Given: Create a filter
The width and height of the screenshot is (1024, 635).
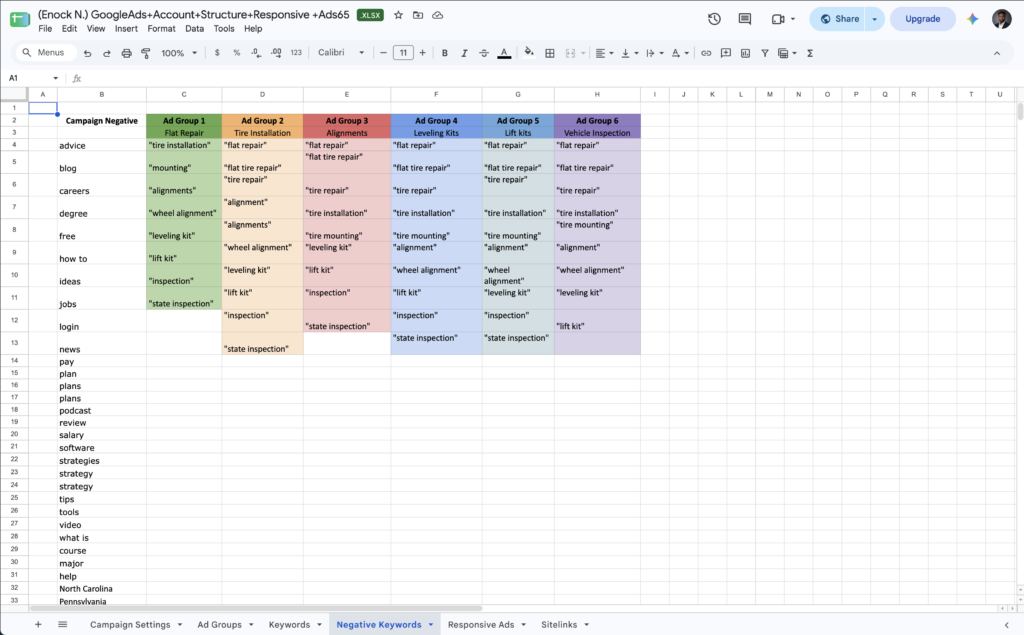Looking at the screenshot, I should (x=764, y=53).
